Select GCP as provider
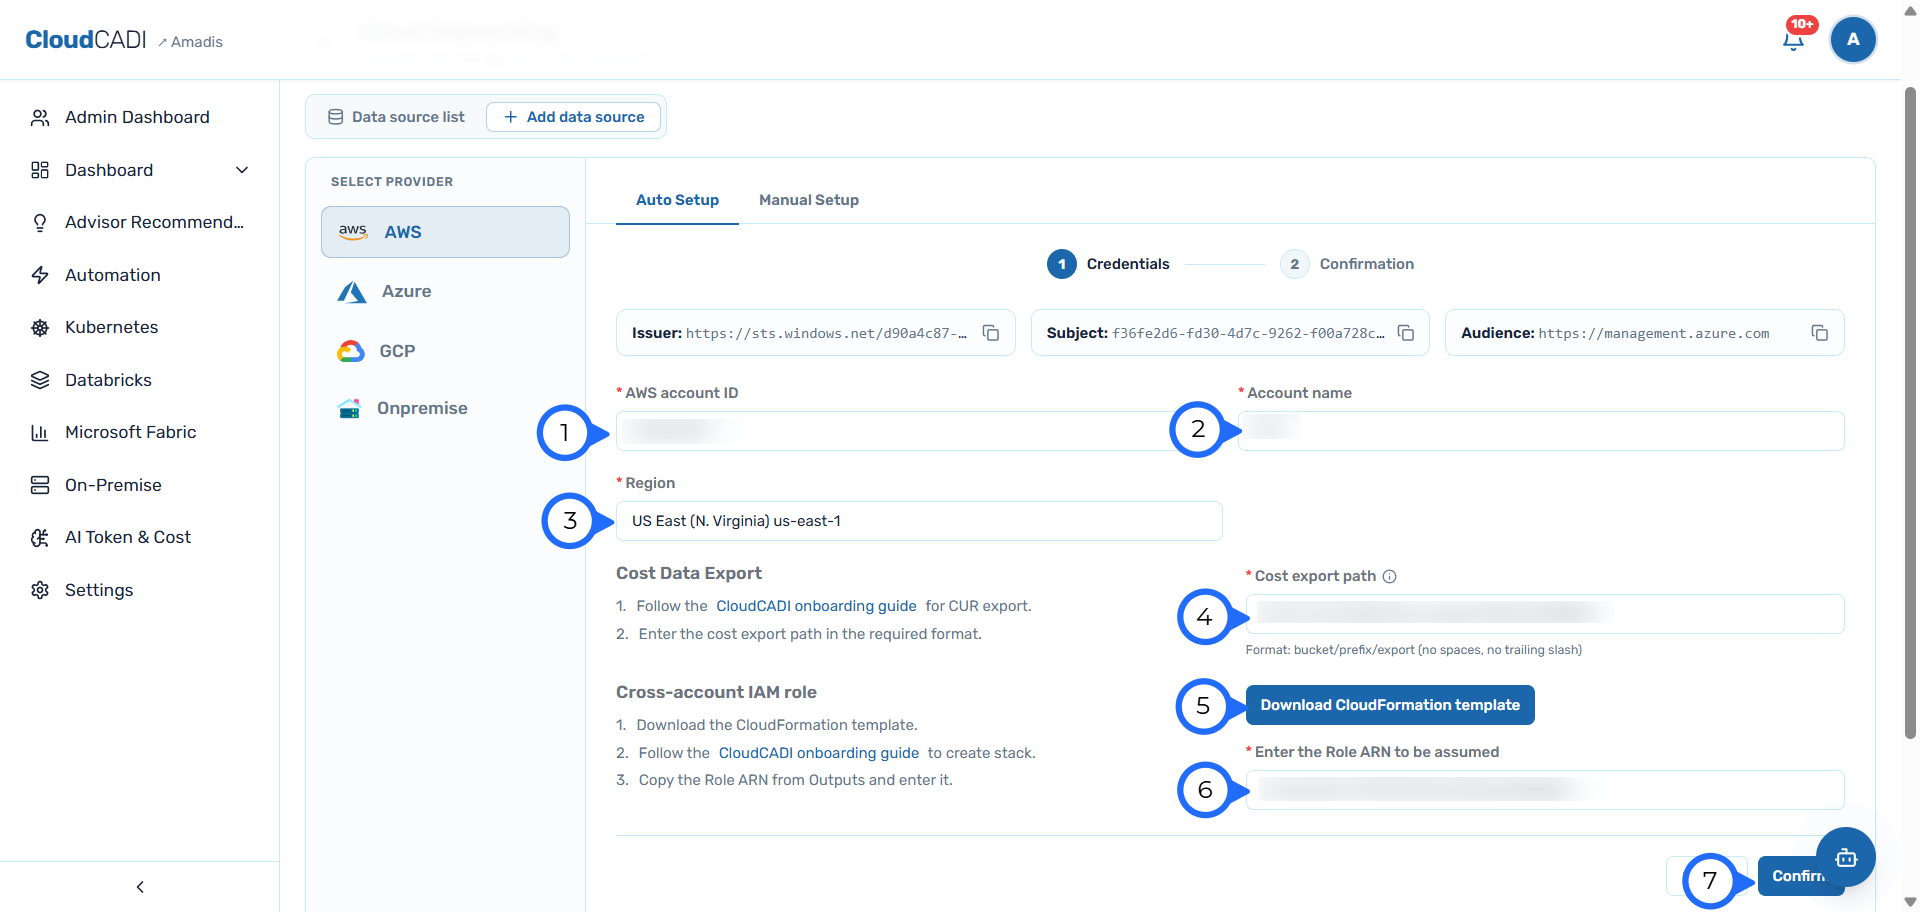The image size is (1920, 912). (445, 351)
